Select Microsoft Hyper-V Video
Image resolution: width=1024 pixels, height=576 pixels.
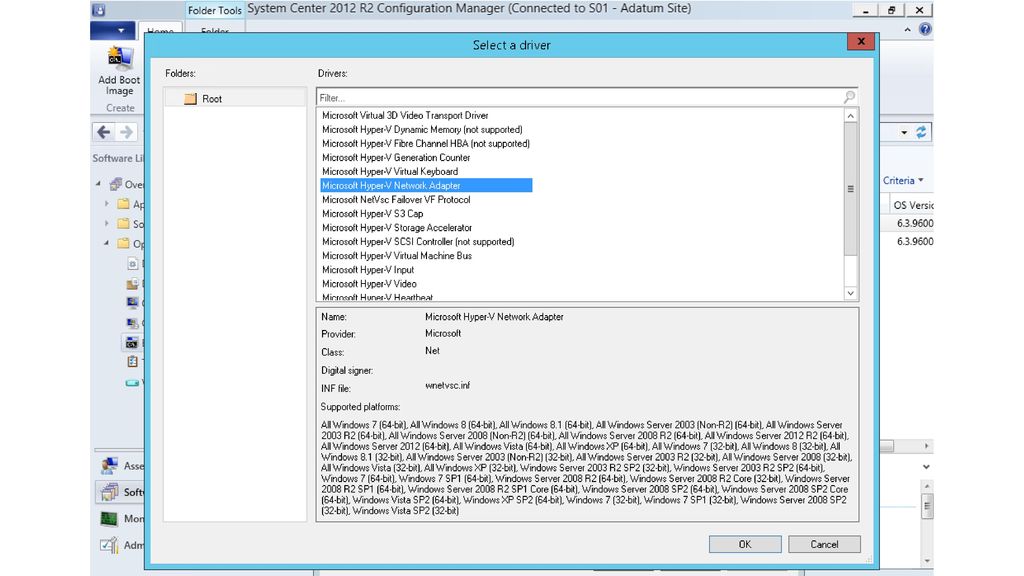pos(369,284)
